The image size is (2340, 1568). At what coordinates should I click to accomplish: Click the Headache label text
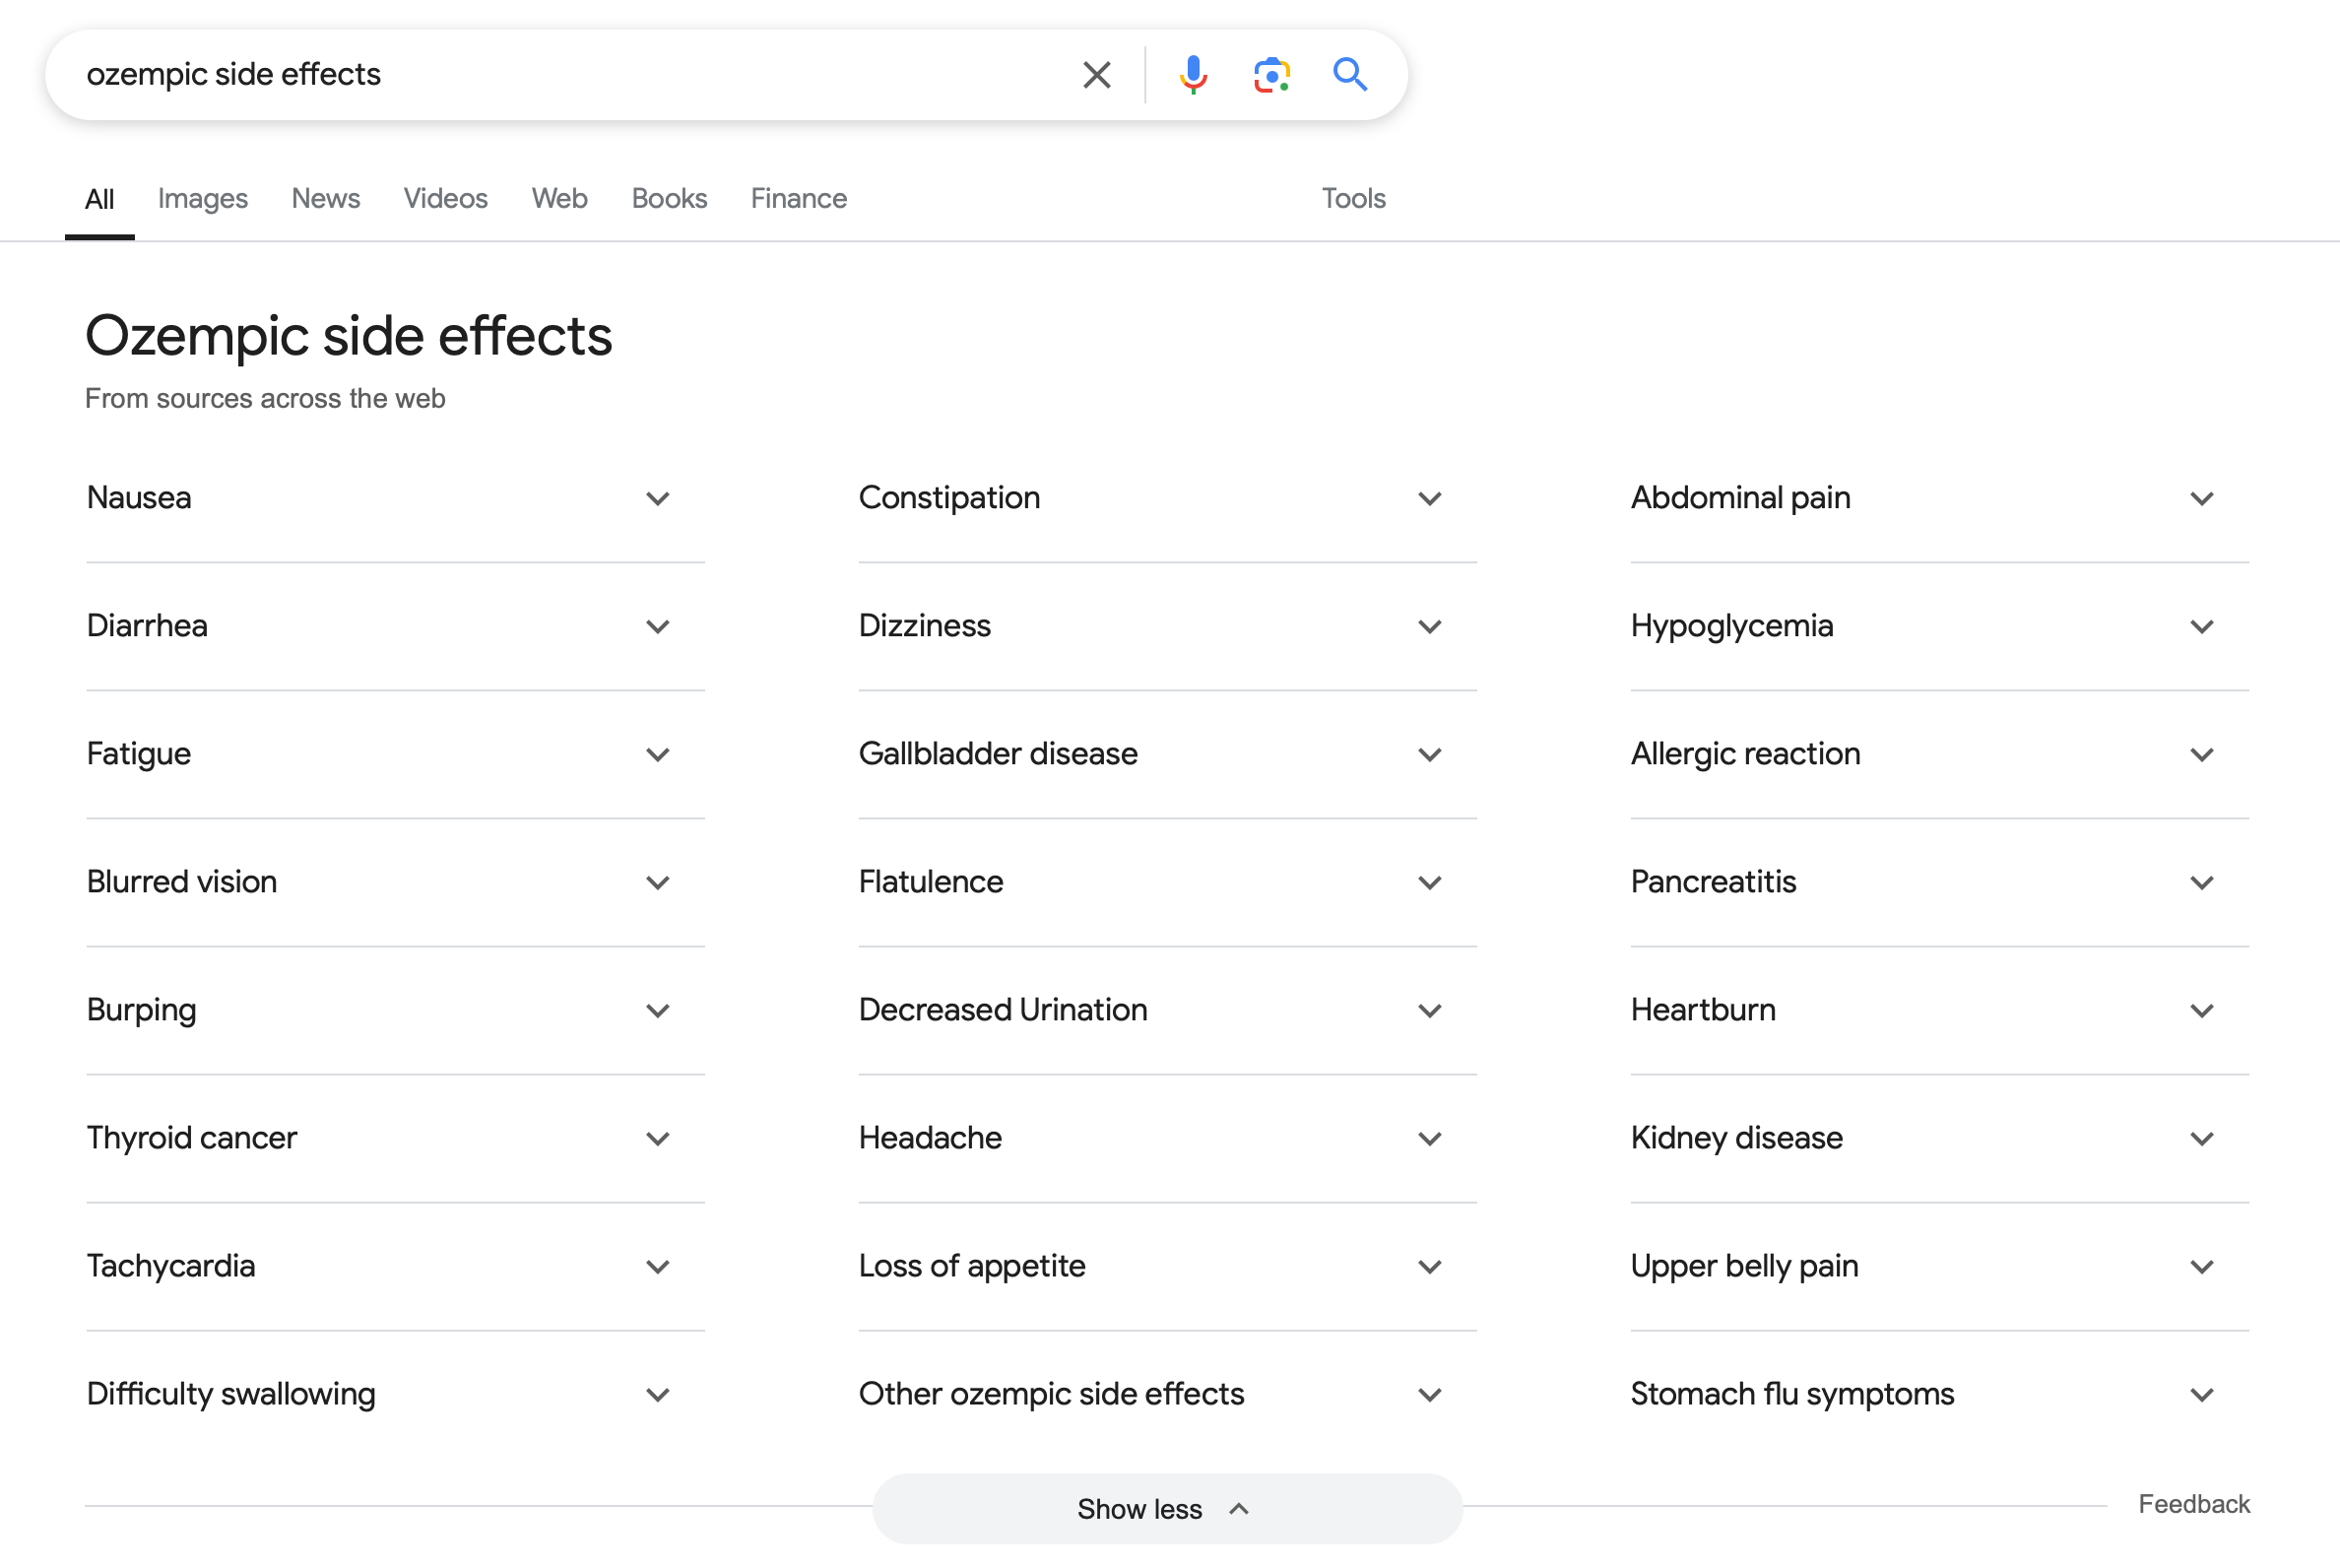click(930, 1138)
